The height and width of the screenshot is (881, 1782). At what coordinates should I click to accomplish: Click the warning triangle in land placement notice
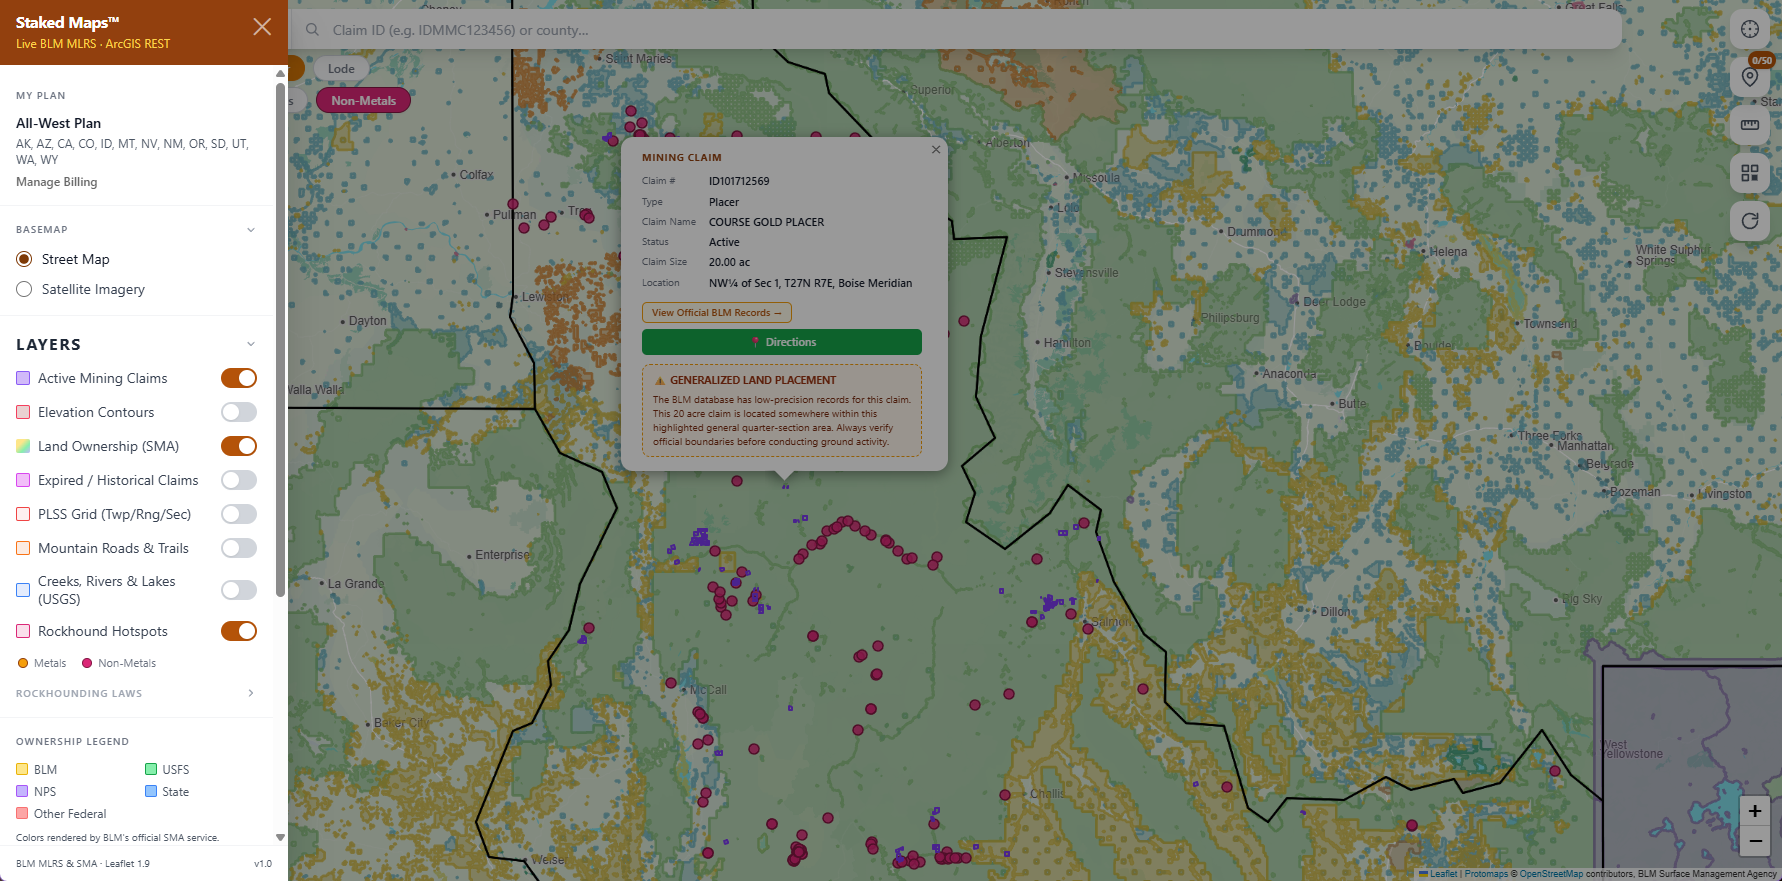coord(660,380)
